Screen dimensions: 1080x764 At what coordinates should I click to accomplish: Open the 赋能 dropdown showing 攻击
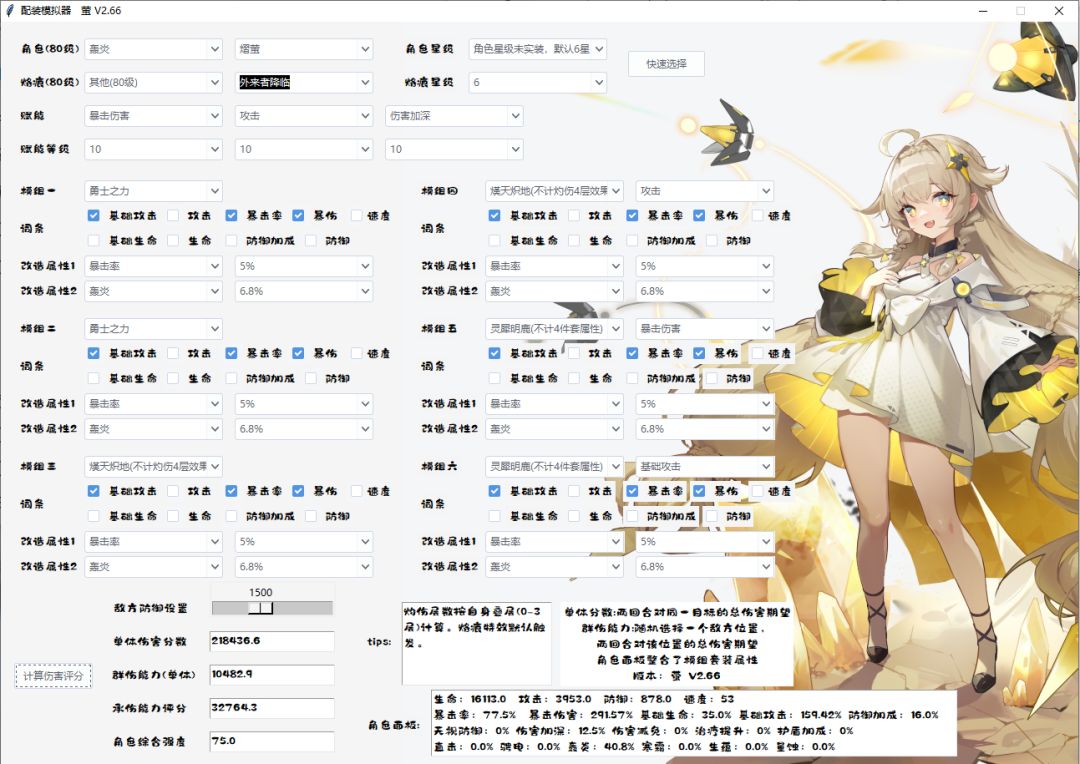304,116
